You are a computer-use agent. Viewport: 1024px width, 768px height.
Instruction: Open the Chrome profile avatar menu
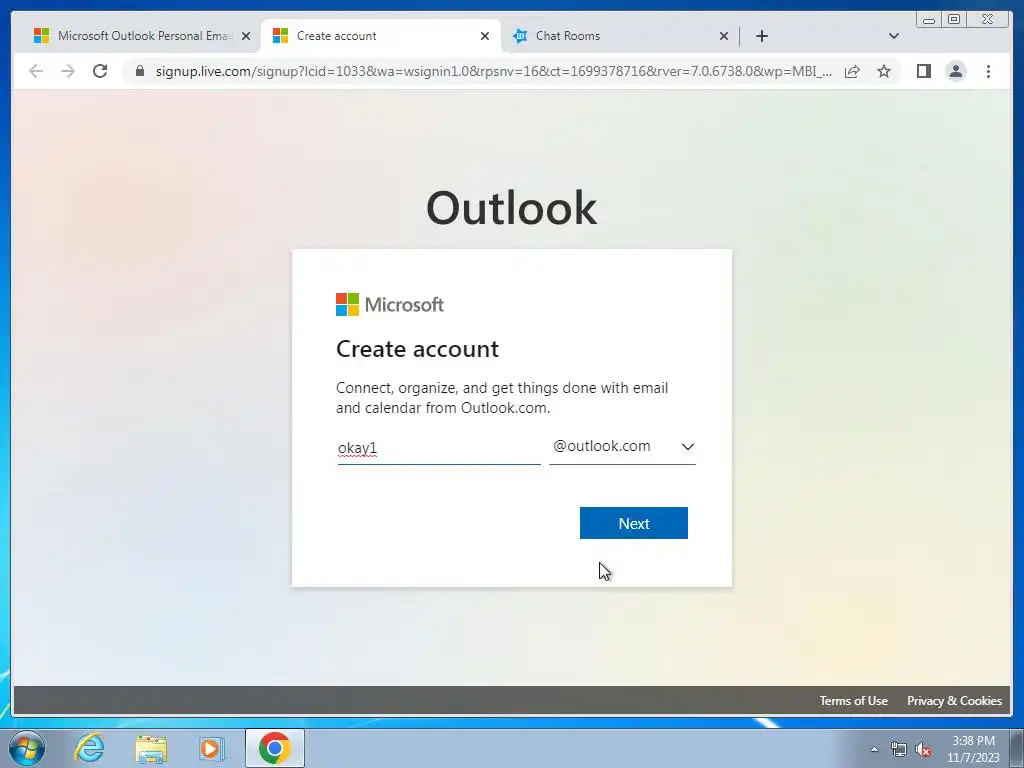[x=955, y=71]
